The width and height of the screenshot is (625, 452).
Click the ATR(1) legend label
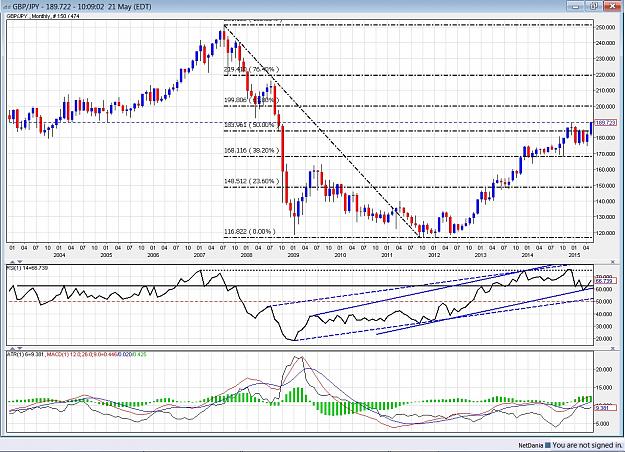coord(25,354)
